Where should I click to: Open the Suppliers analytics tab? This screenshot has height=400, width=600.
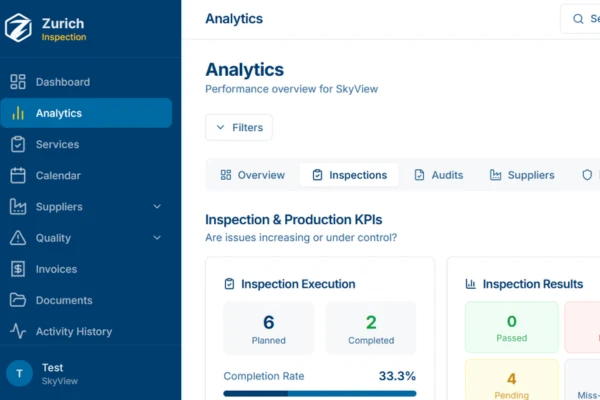pos(522,175)
